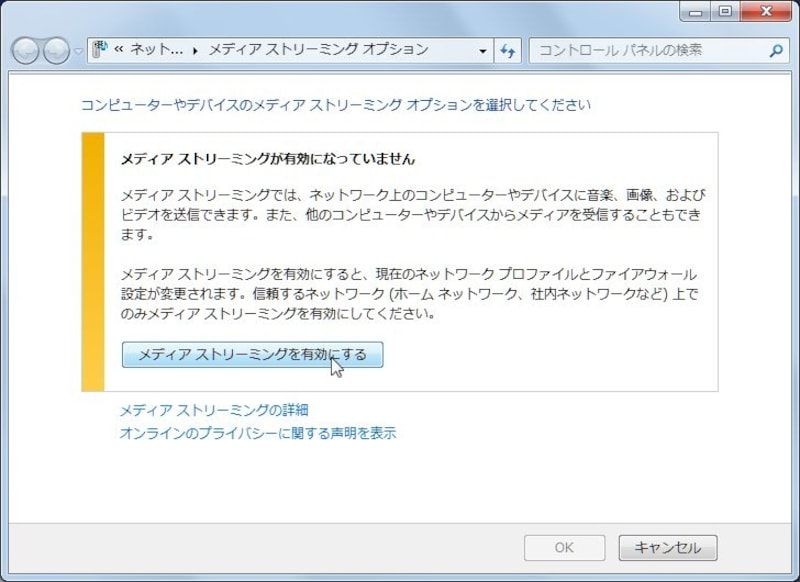Expand the « breadcrumb overflow chevron

[119, 50]
